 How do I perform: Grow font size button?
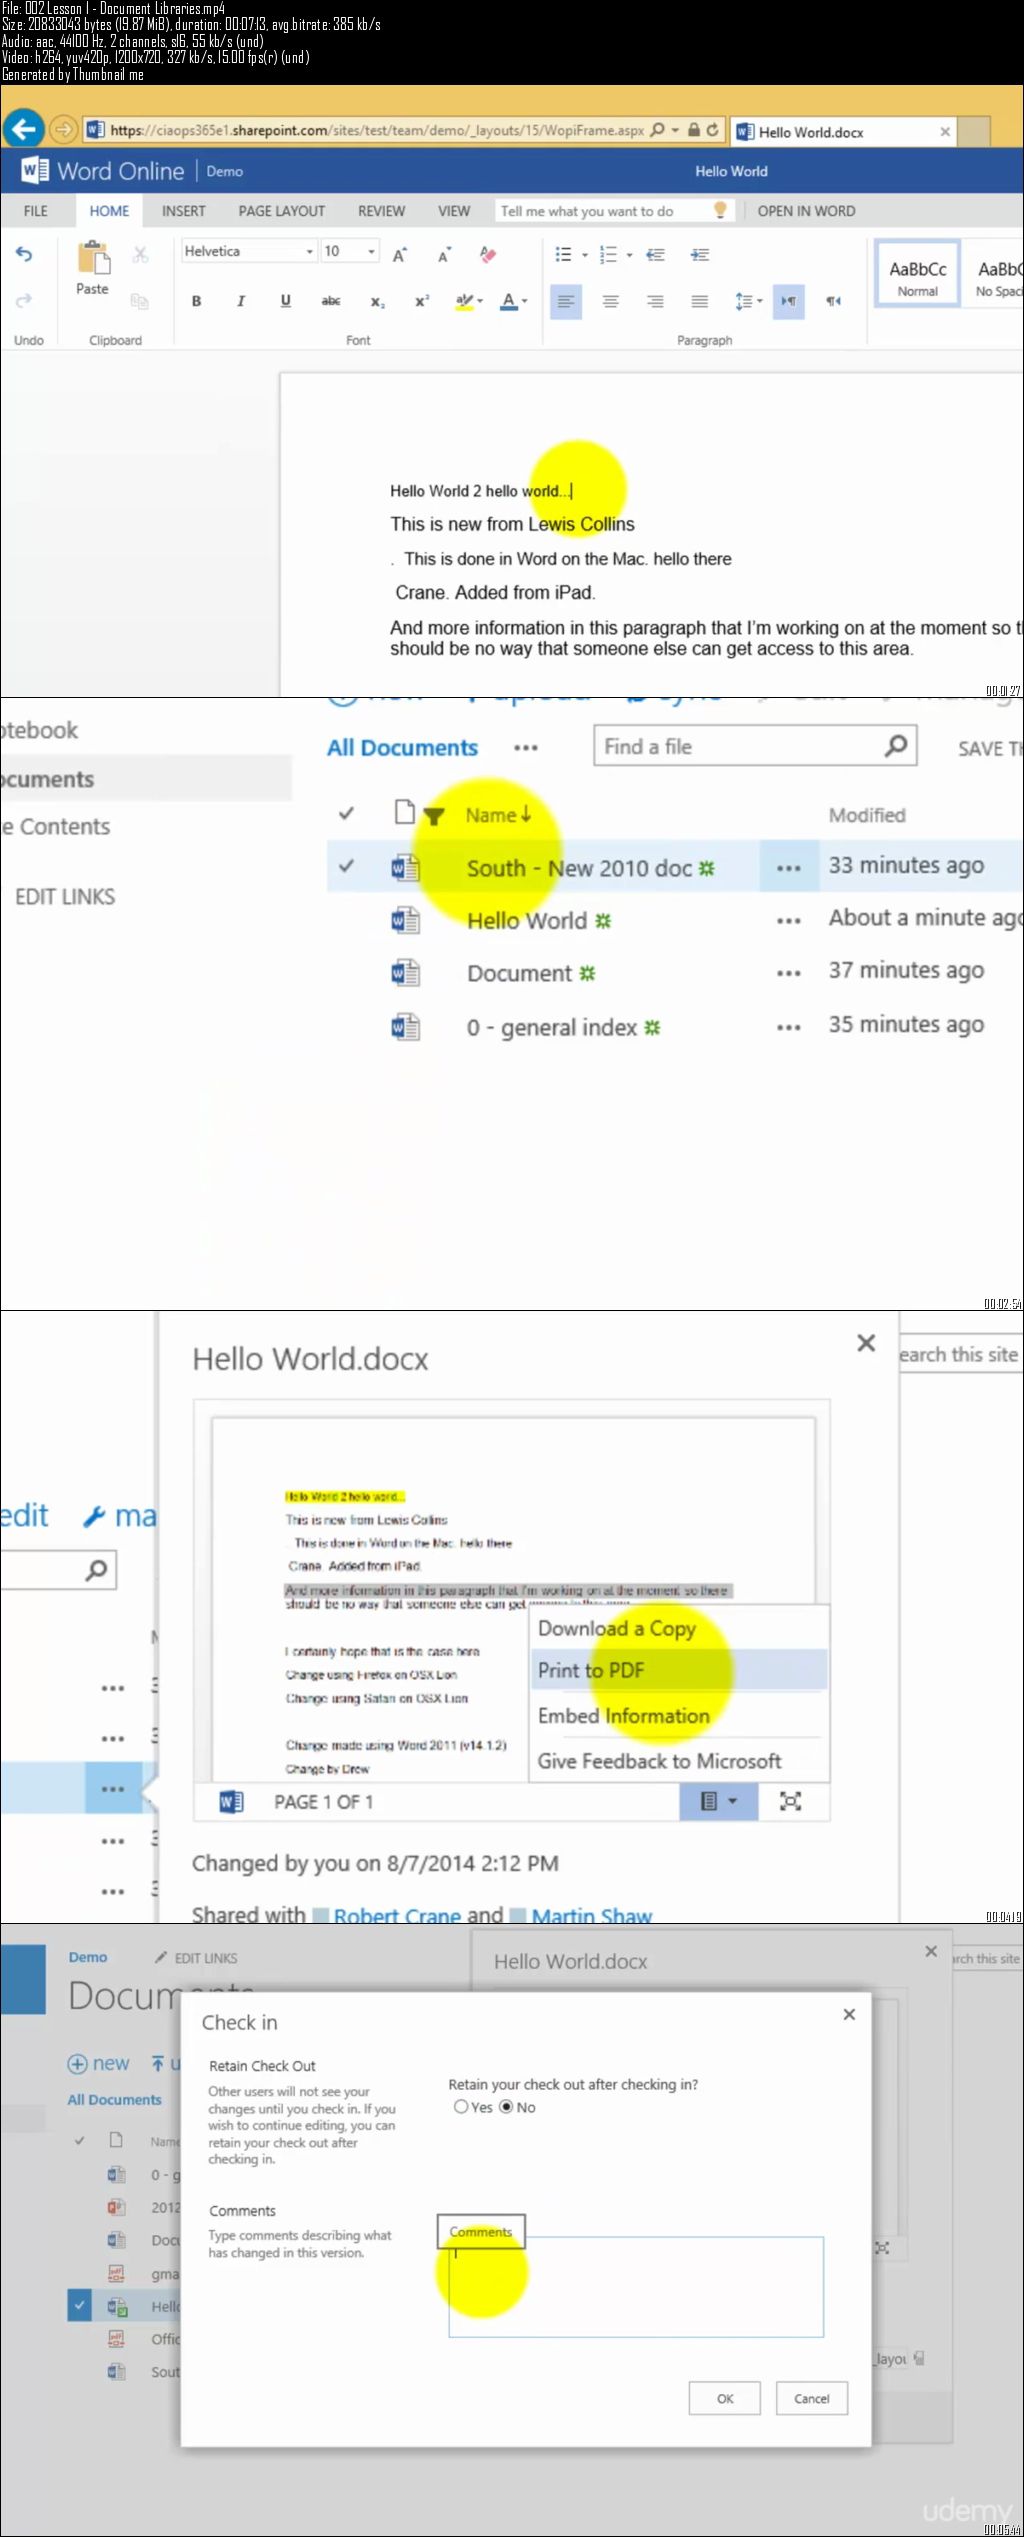(399, 255)
